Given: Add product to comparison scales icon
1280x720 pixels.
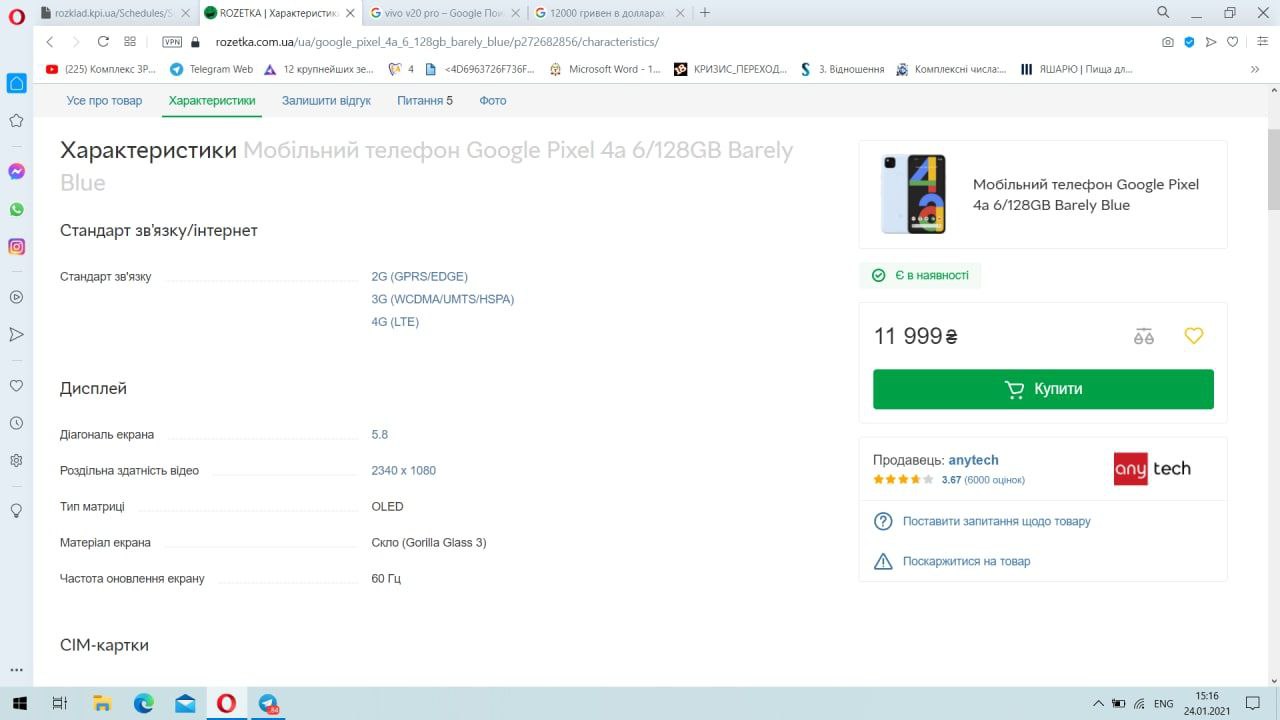Looking at the screenshot, I should (1144, 336).
